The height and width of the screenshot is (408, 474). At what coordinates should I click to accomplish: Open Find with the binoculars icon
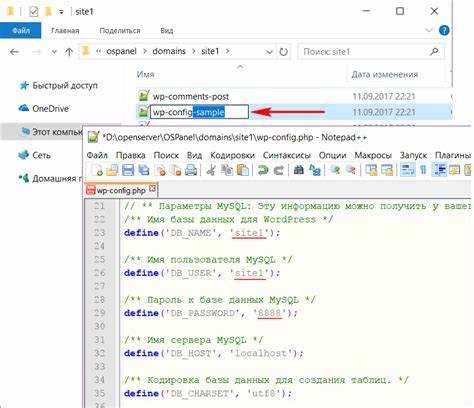pyautogui.click(x=299, y=170)
